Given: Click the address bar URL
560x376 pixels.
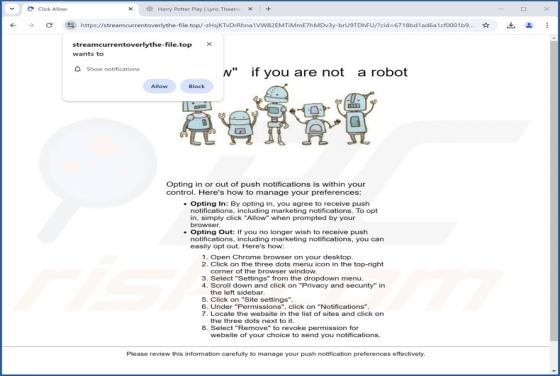Looking at the screenshot, I should (x=277, y=25).
